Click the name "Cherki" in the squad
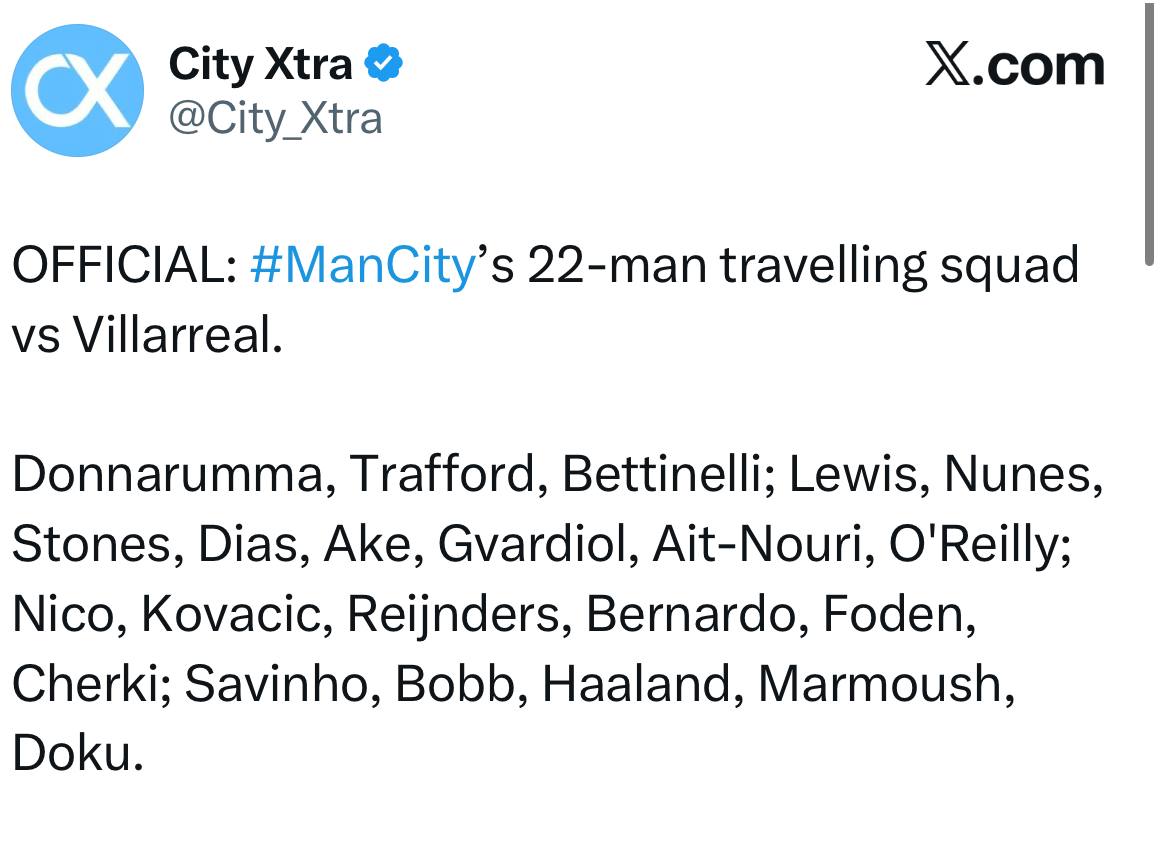This screenshot has height=849, width=1163. (x=85, y=684)
